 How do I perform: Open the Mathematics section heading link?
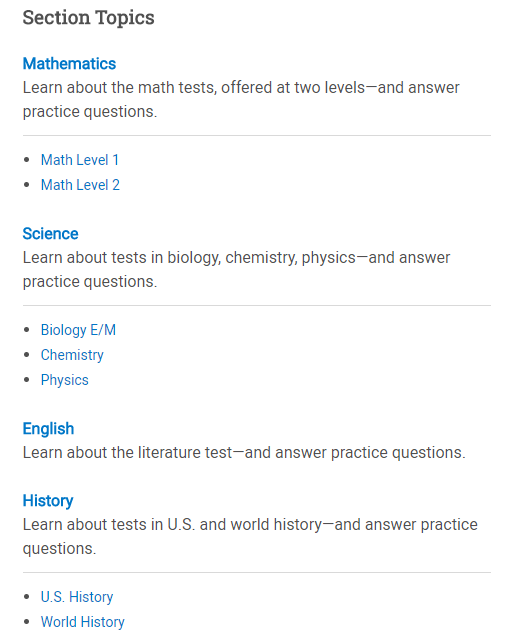[69, 64]
